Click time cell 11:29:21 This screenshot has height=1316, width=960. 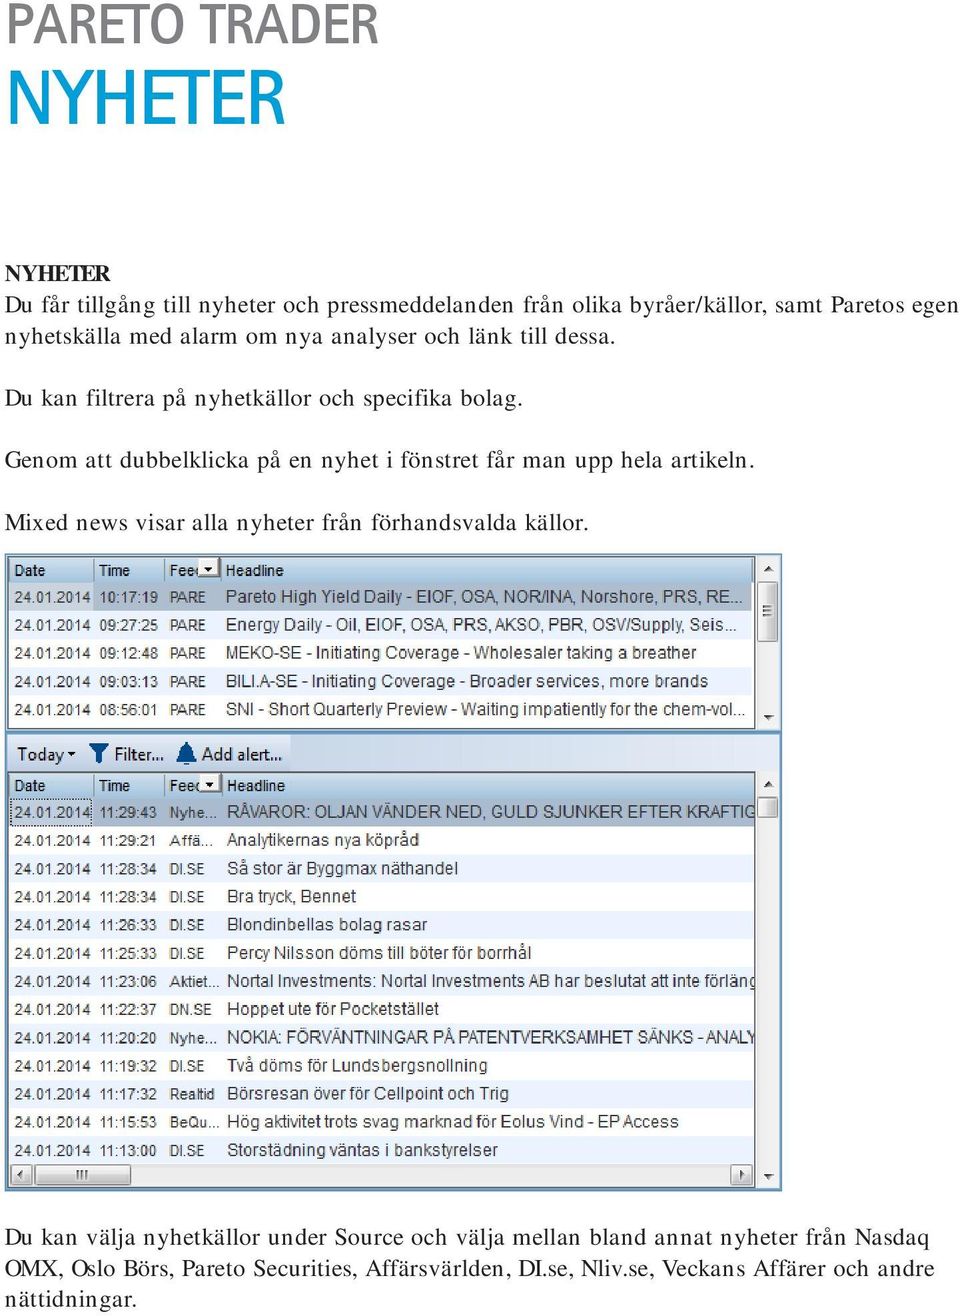[128, 840]
